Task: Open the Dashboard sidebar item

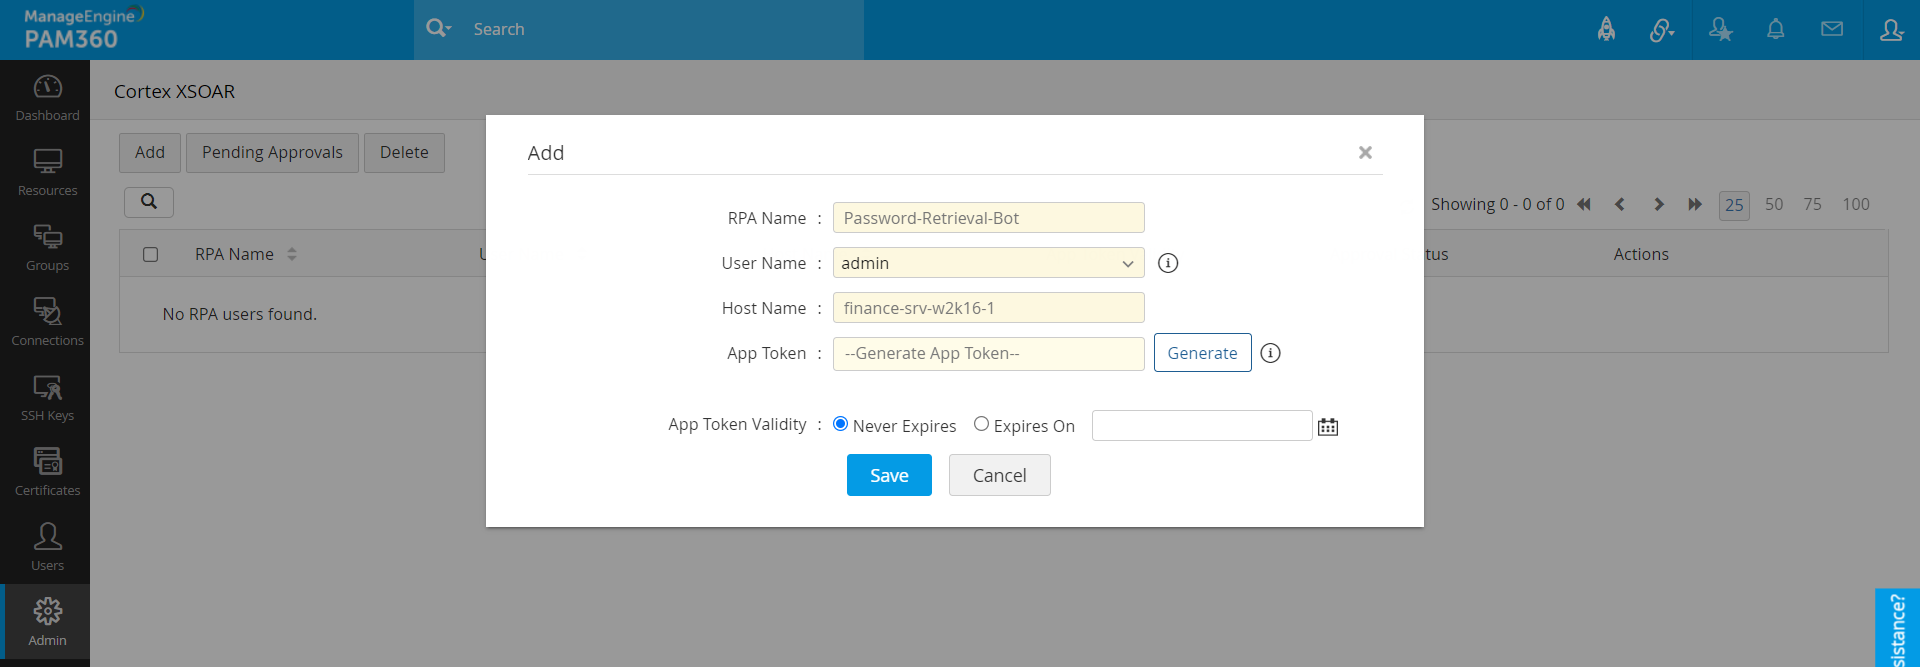Action: (47, 98)
